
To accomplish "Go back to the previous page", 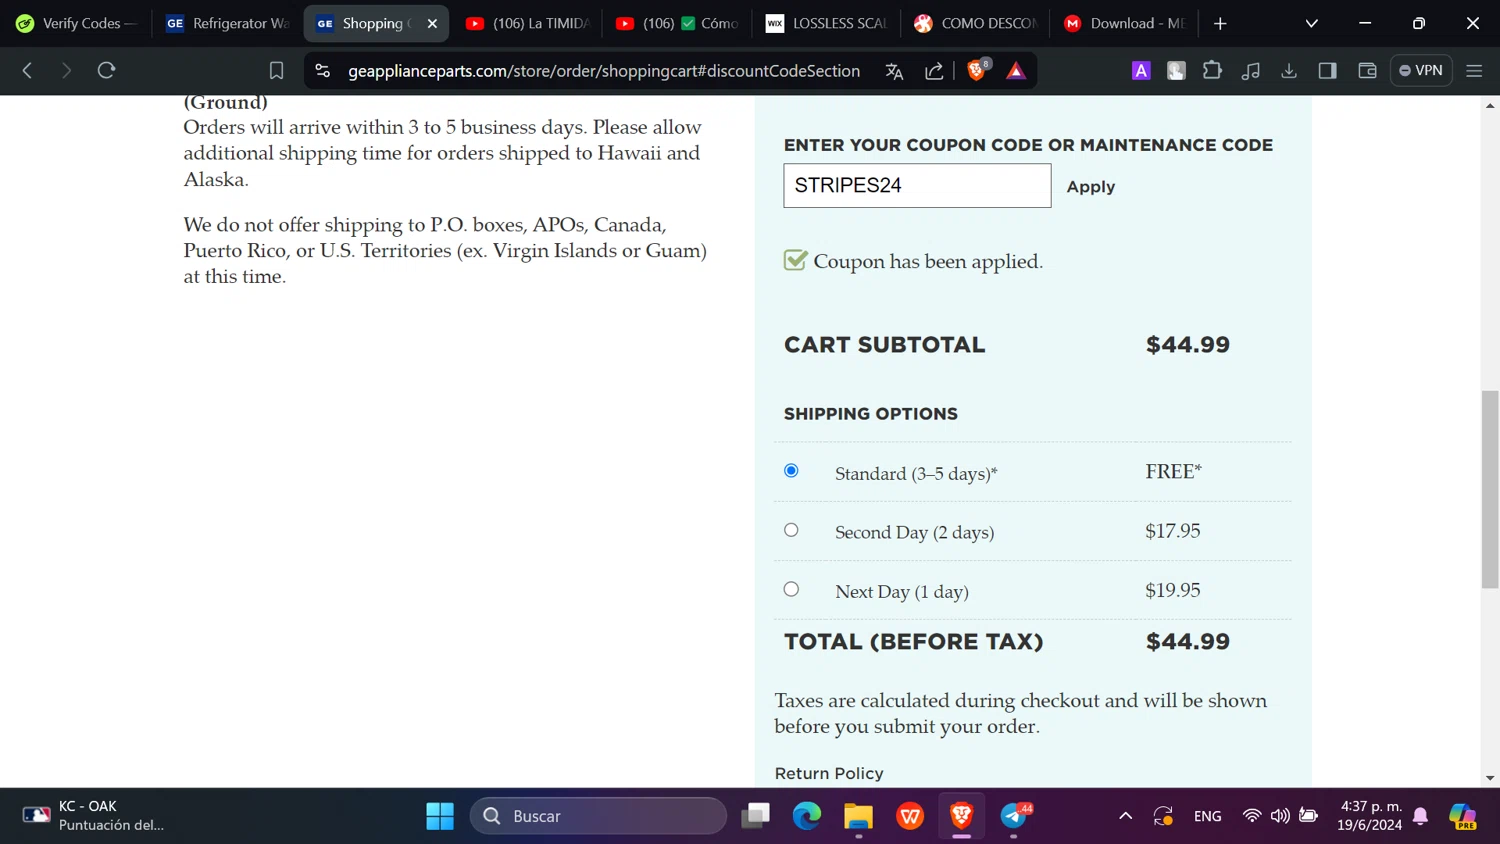I will click(28, 70).
